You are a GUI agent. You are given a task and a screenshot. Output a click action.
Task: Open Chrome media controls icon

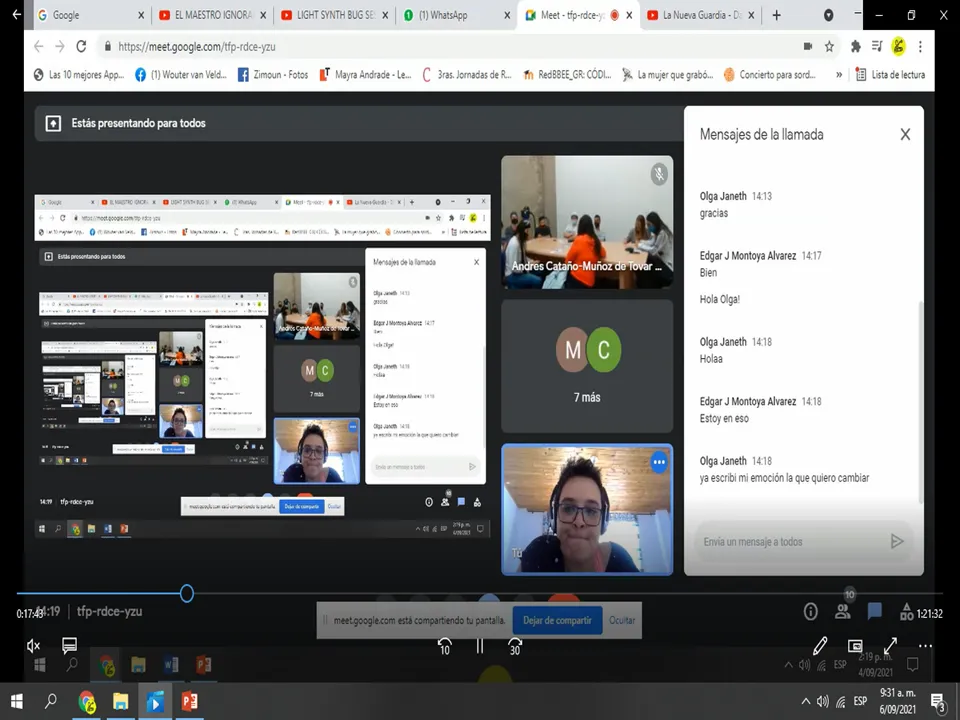877,47
